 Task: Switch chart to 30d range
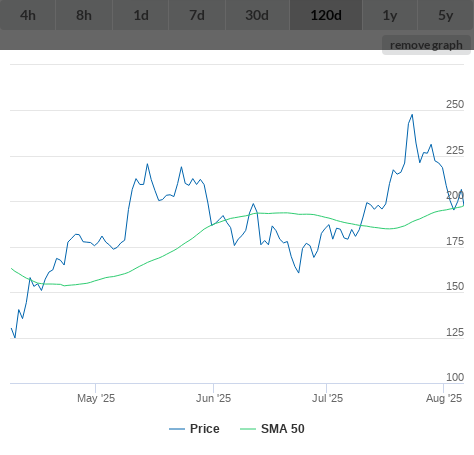coord(257,15)
